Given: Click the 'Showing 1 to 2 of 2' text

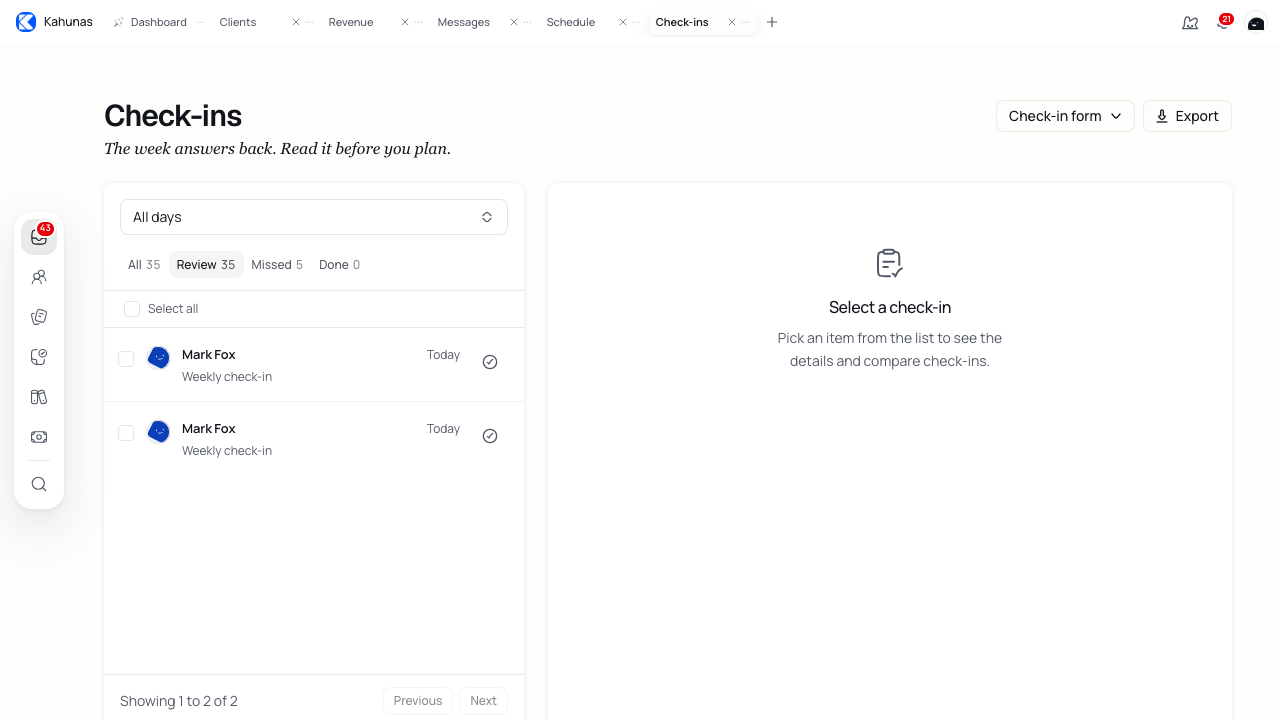Looking at the screenshot, I should click(x=179, y=701).
